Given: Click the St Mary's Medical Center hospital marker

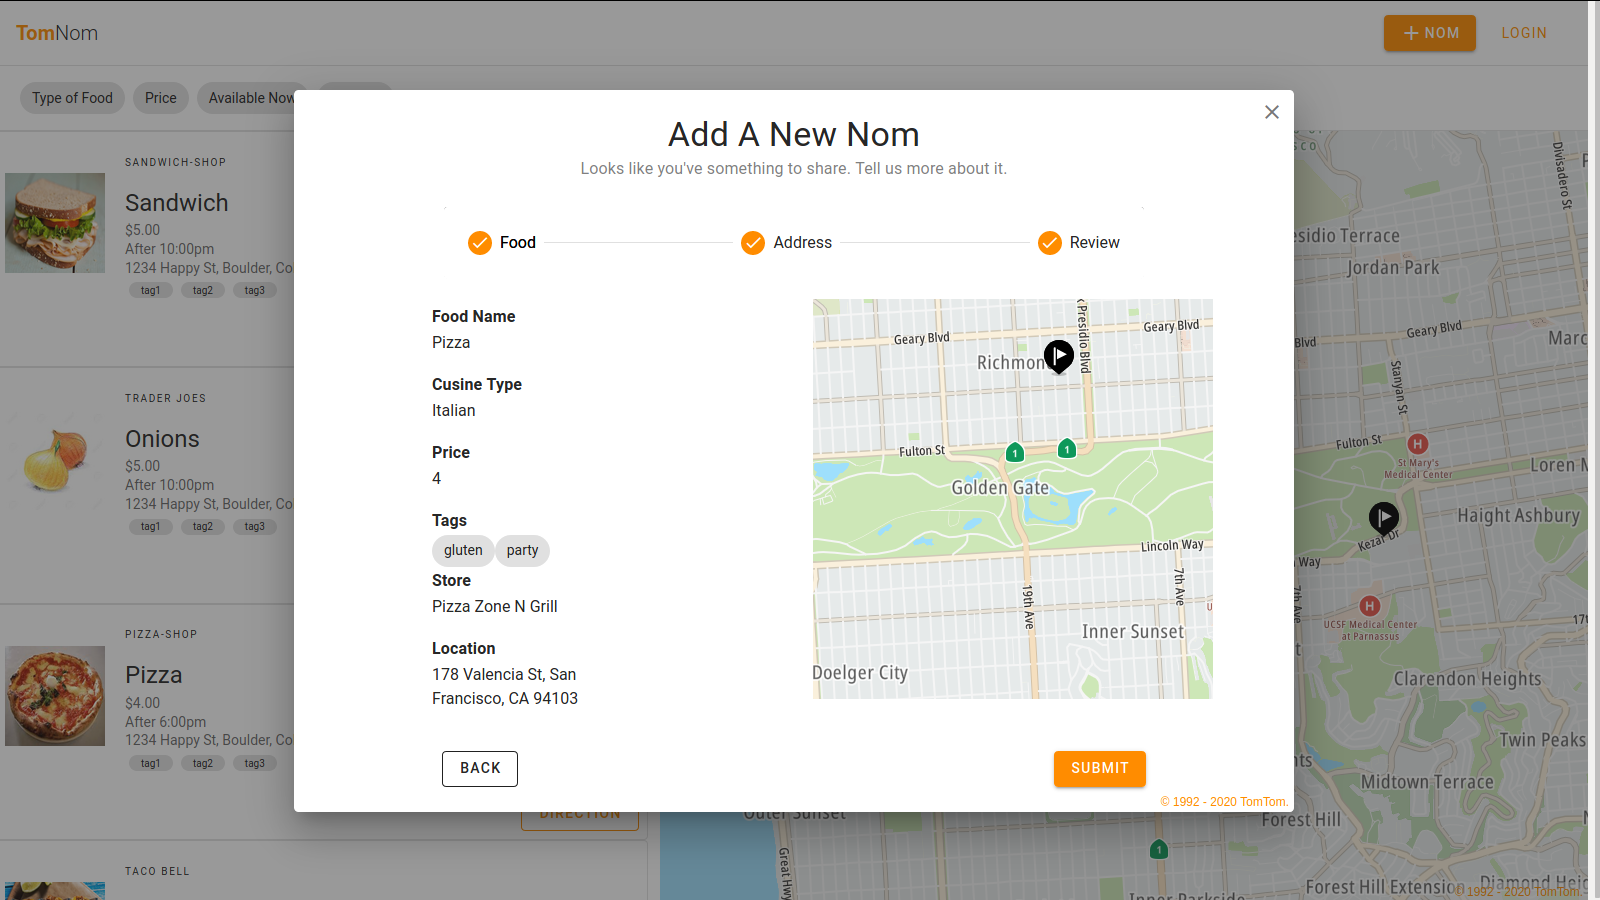Looking at the screenshot, I should click(x=1417, y=444).
